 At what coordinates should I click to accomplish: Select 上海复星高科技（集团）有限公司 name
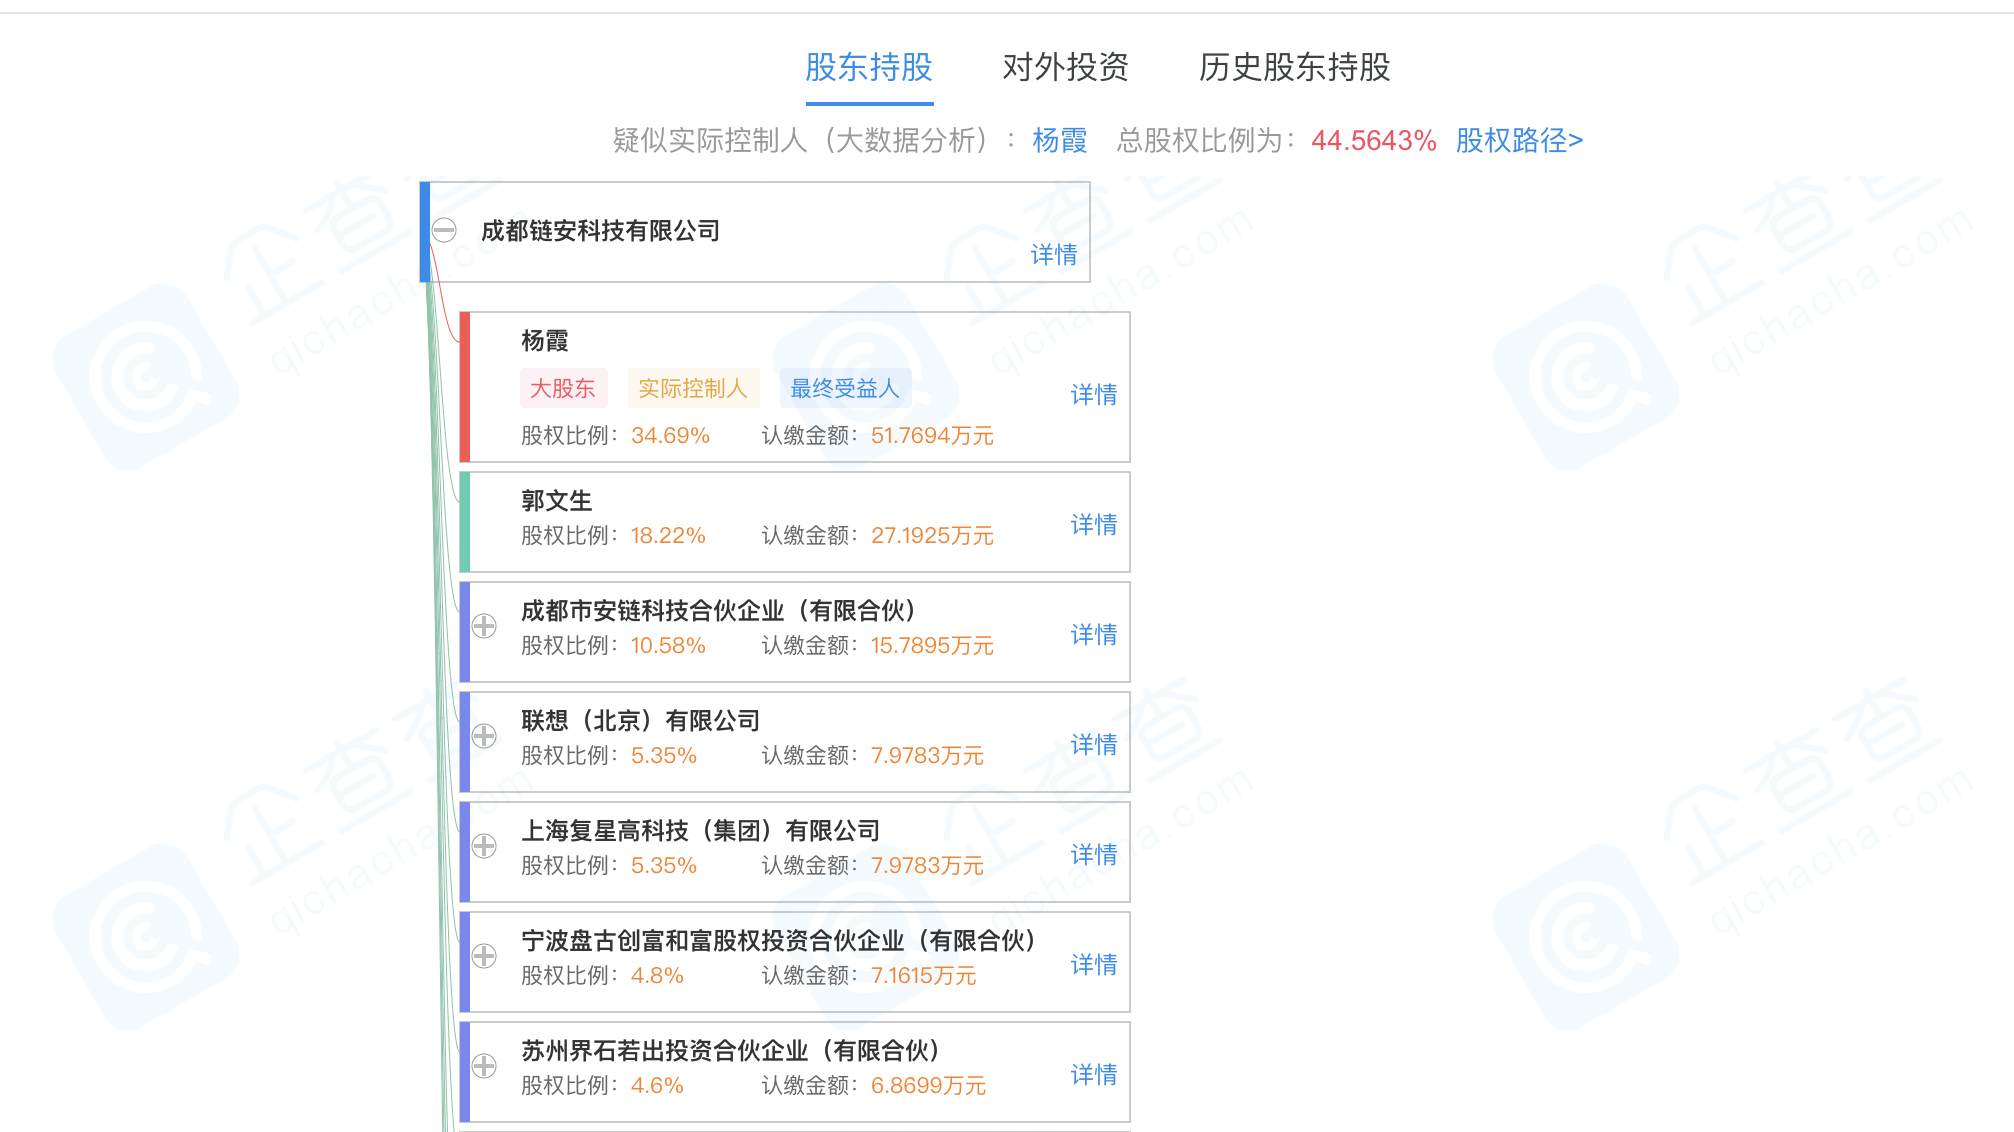701,831
